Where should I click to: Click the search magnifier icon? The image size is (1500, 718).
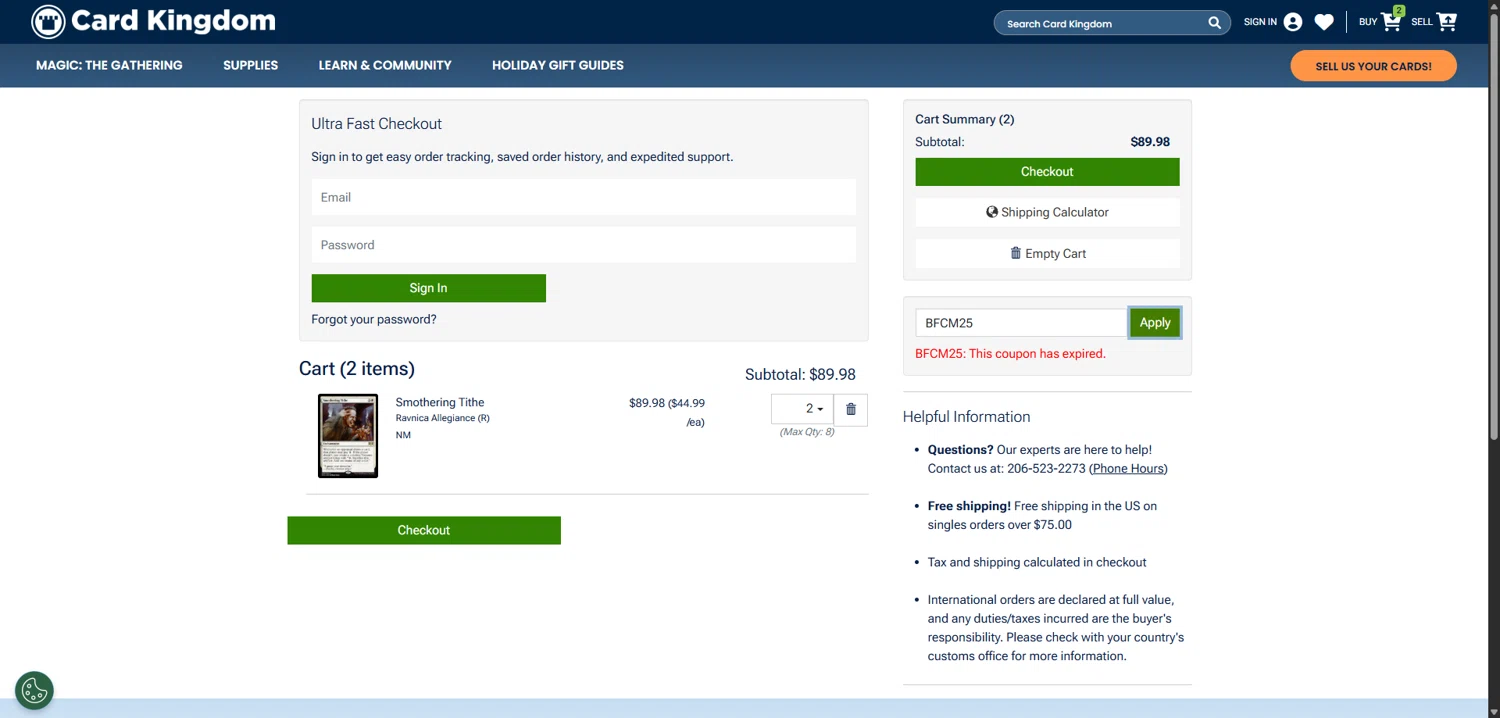pos(1214,23)
